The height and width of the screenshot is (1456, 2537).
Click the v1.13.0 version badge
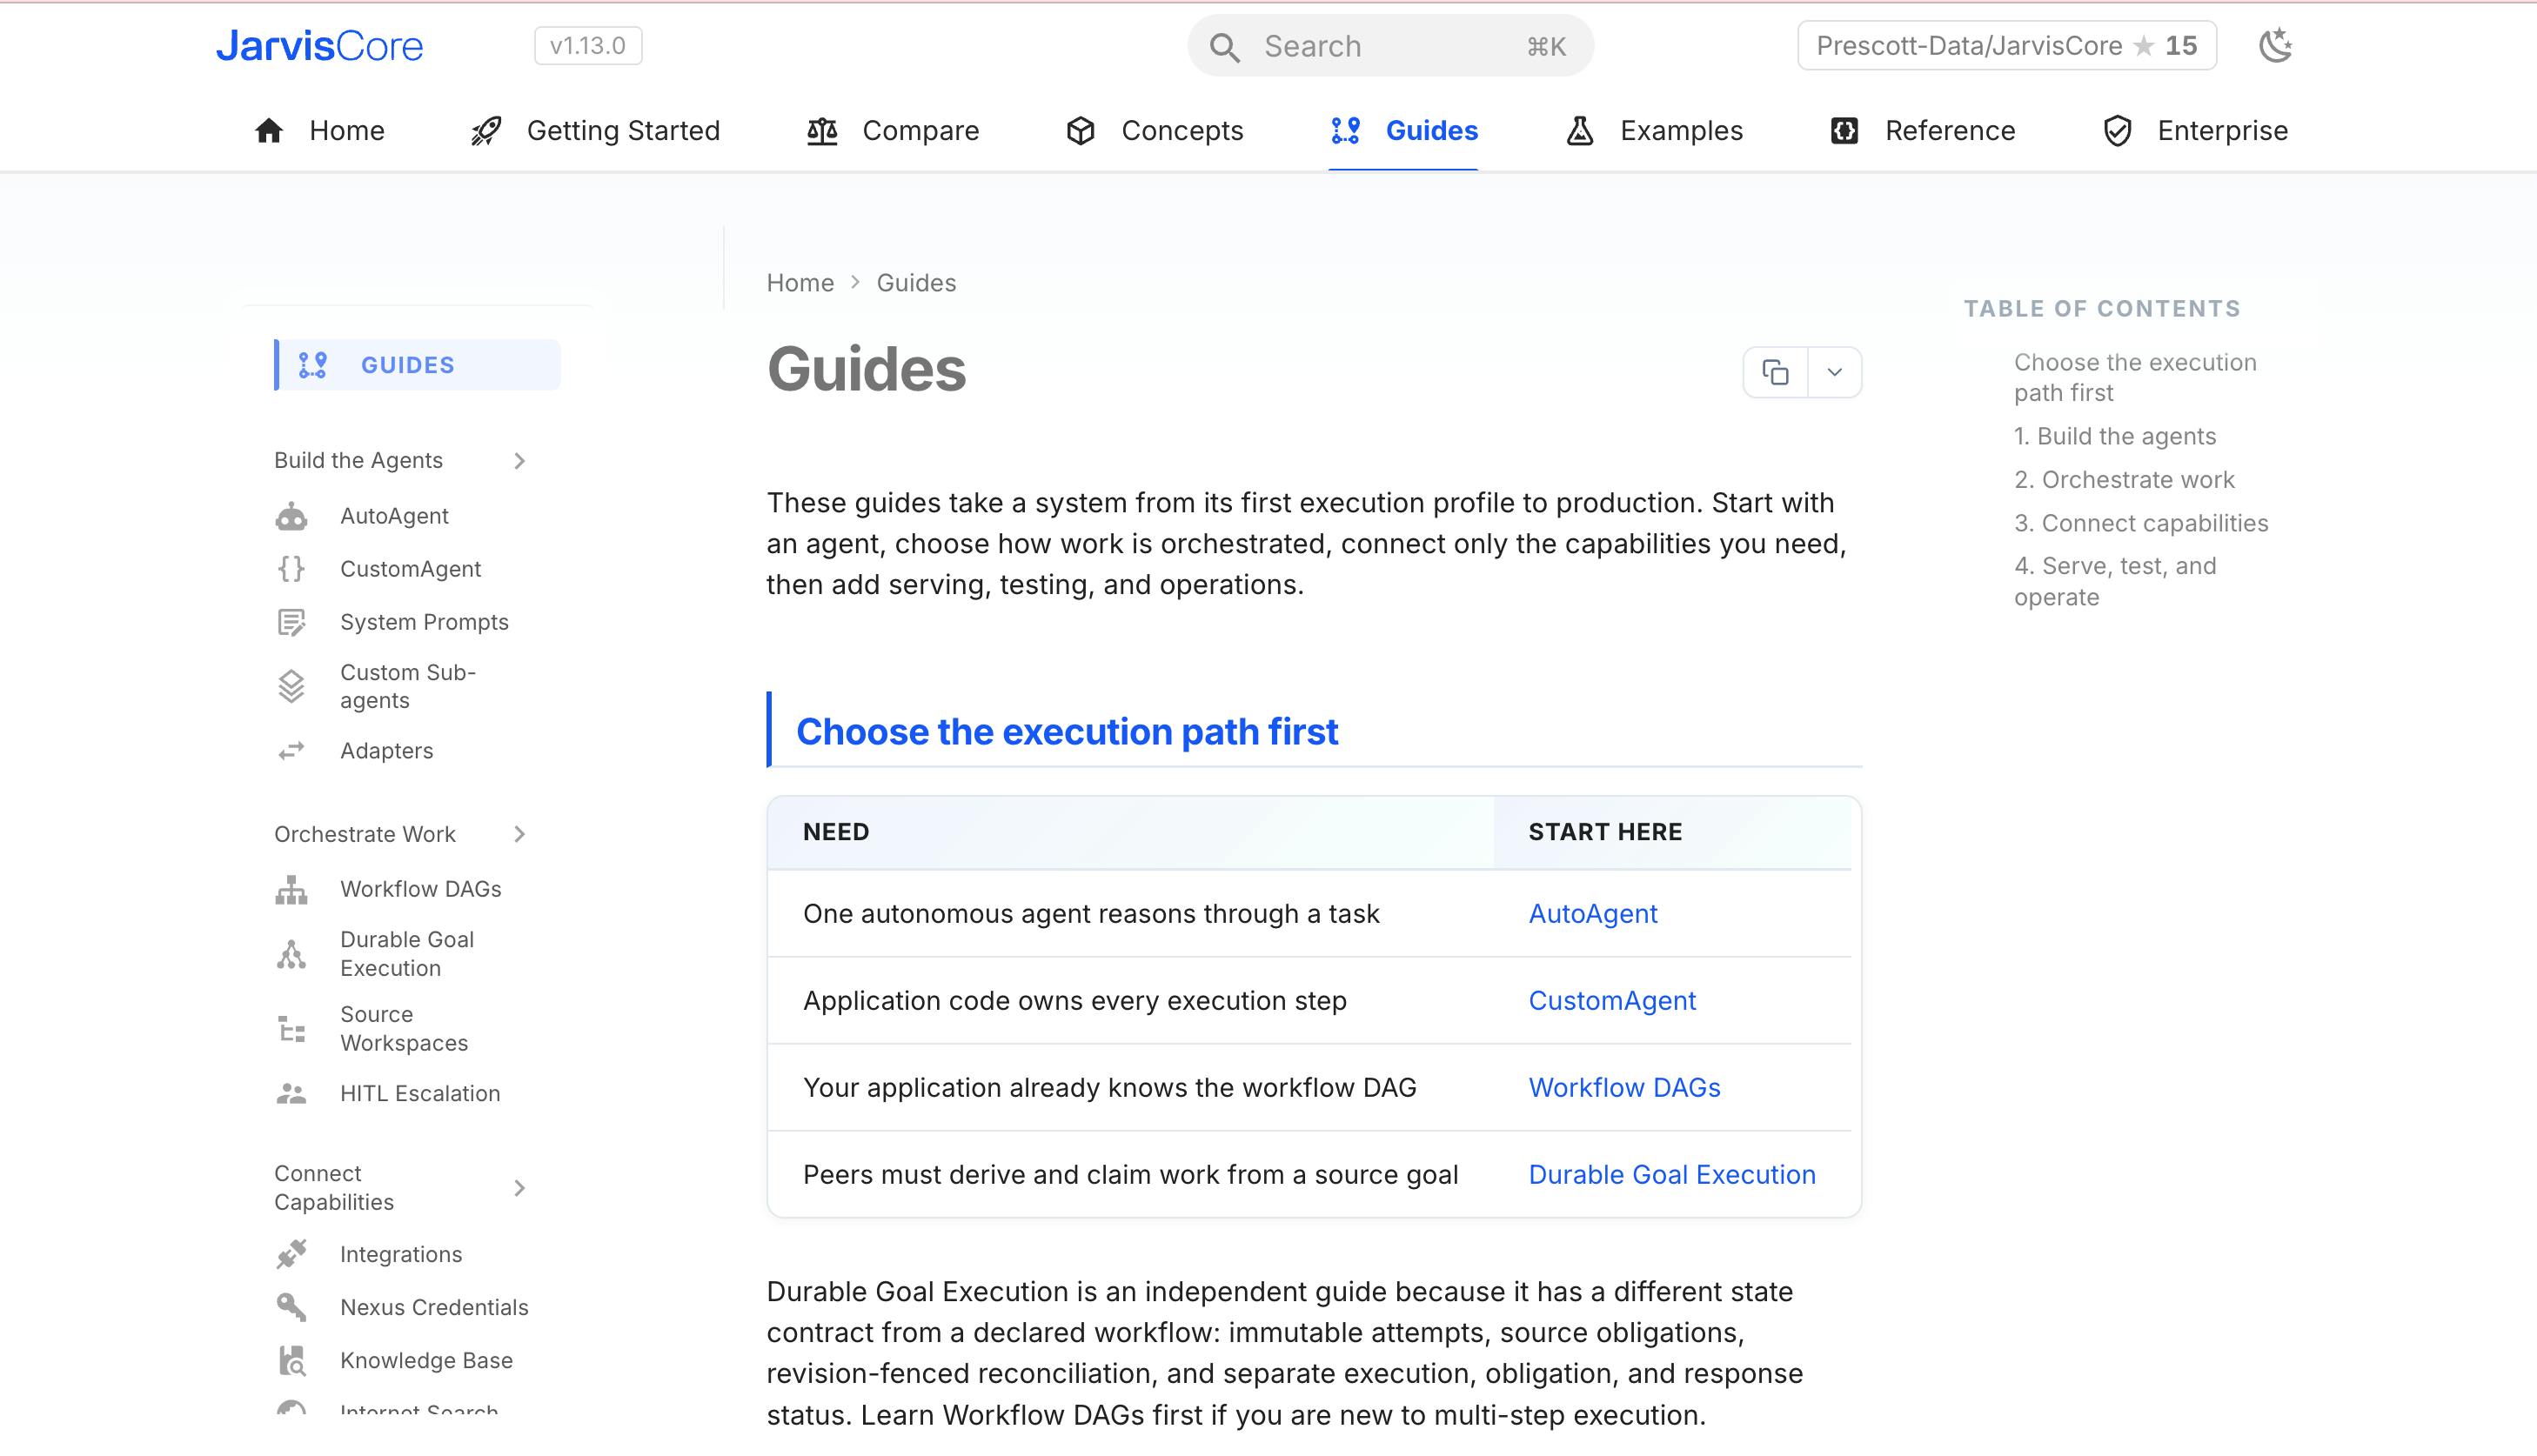click(x=588, y=46)
